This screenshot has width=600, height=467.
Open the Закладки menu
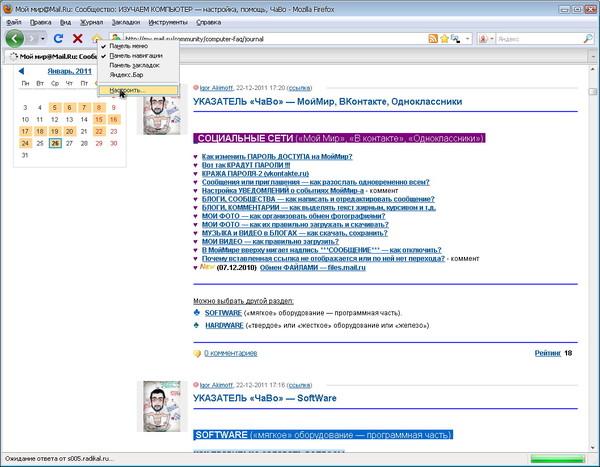tap(126, 22)
